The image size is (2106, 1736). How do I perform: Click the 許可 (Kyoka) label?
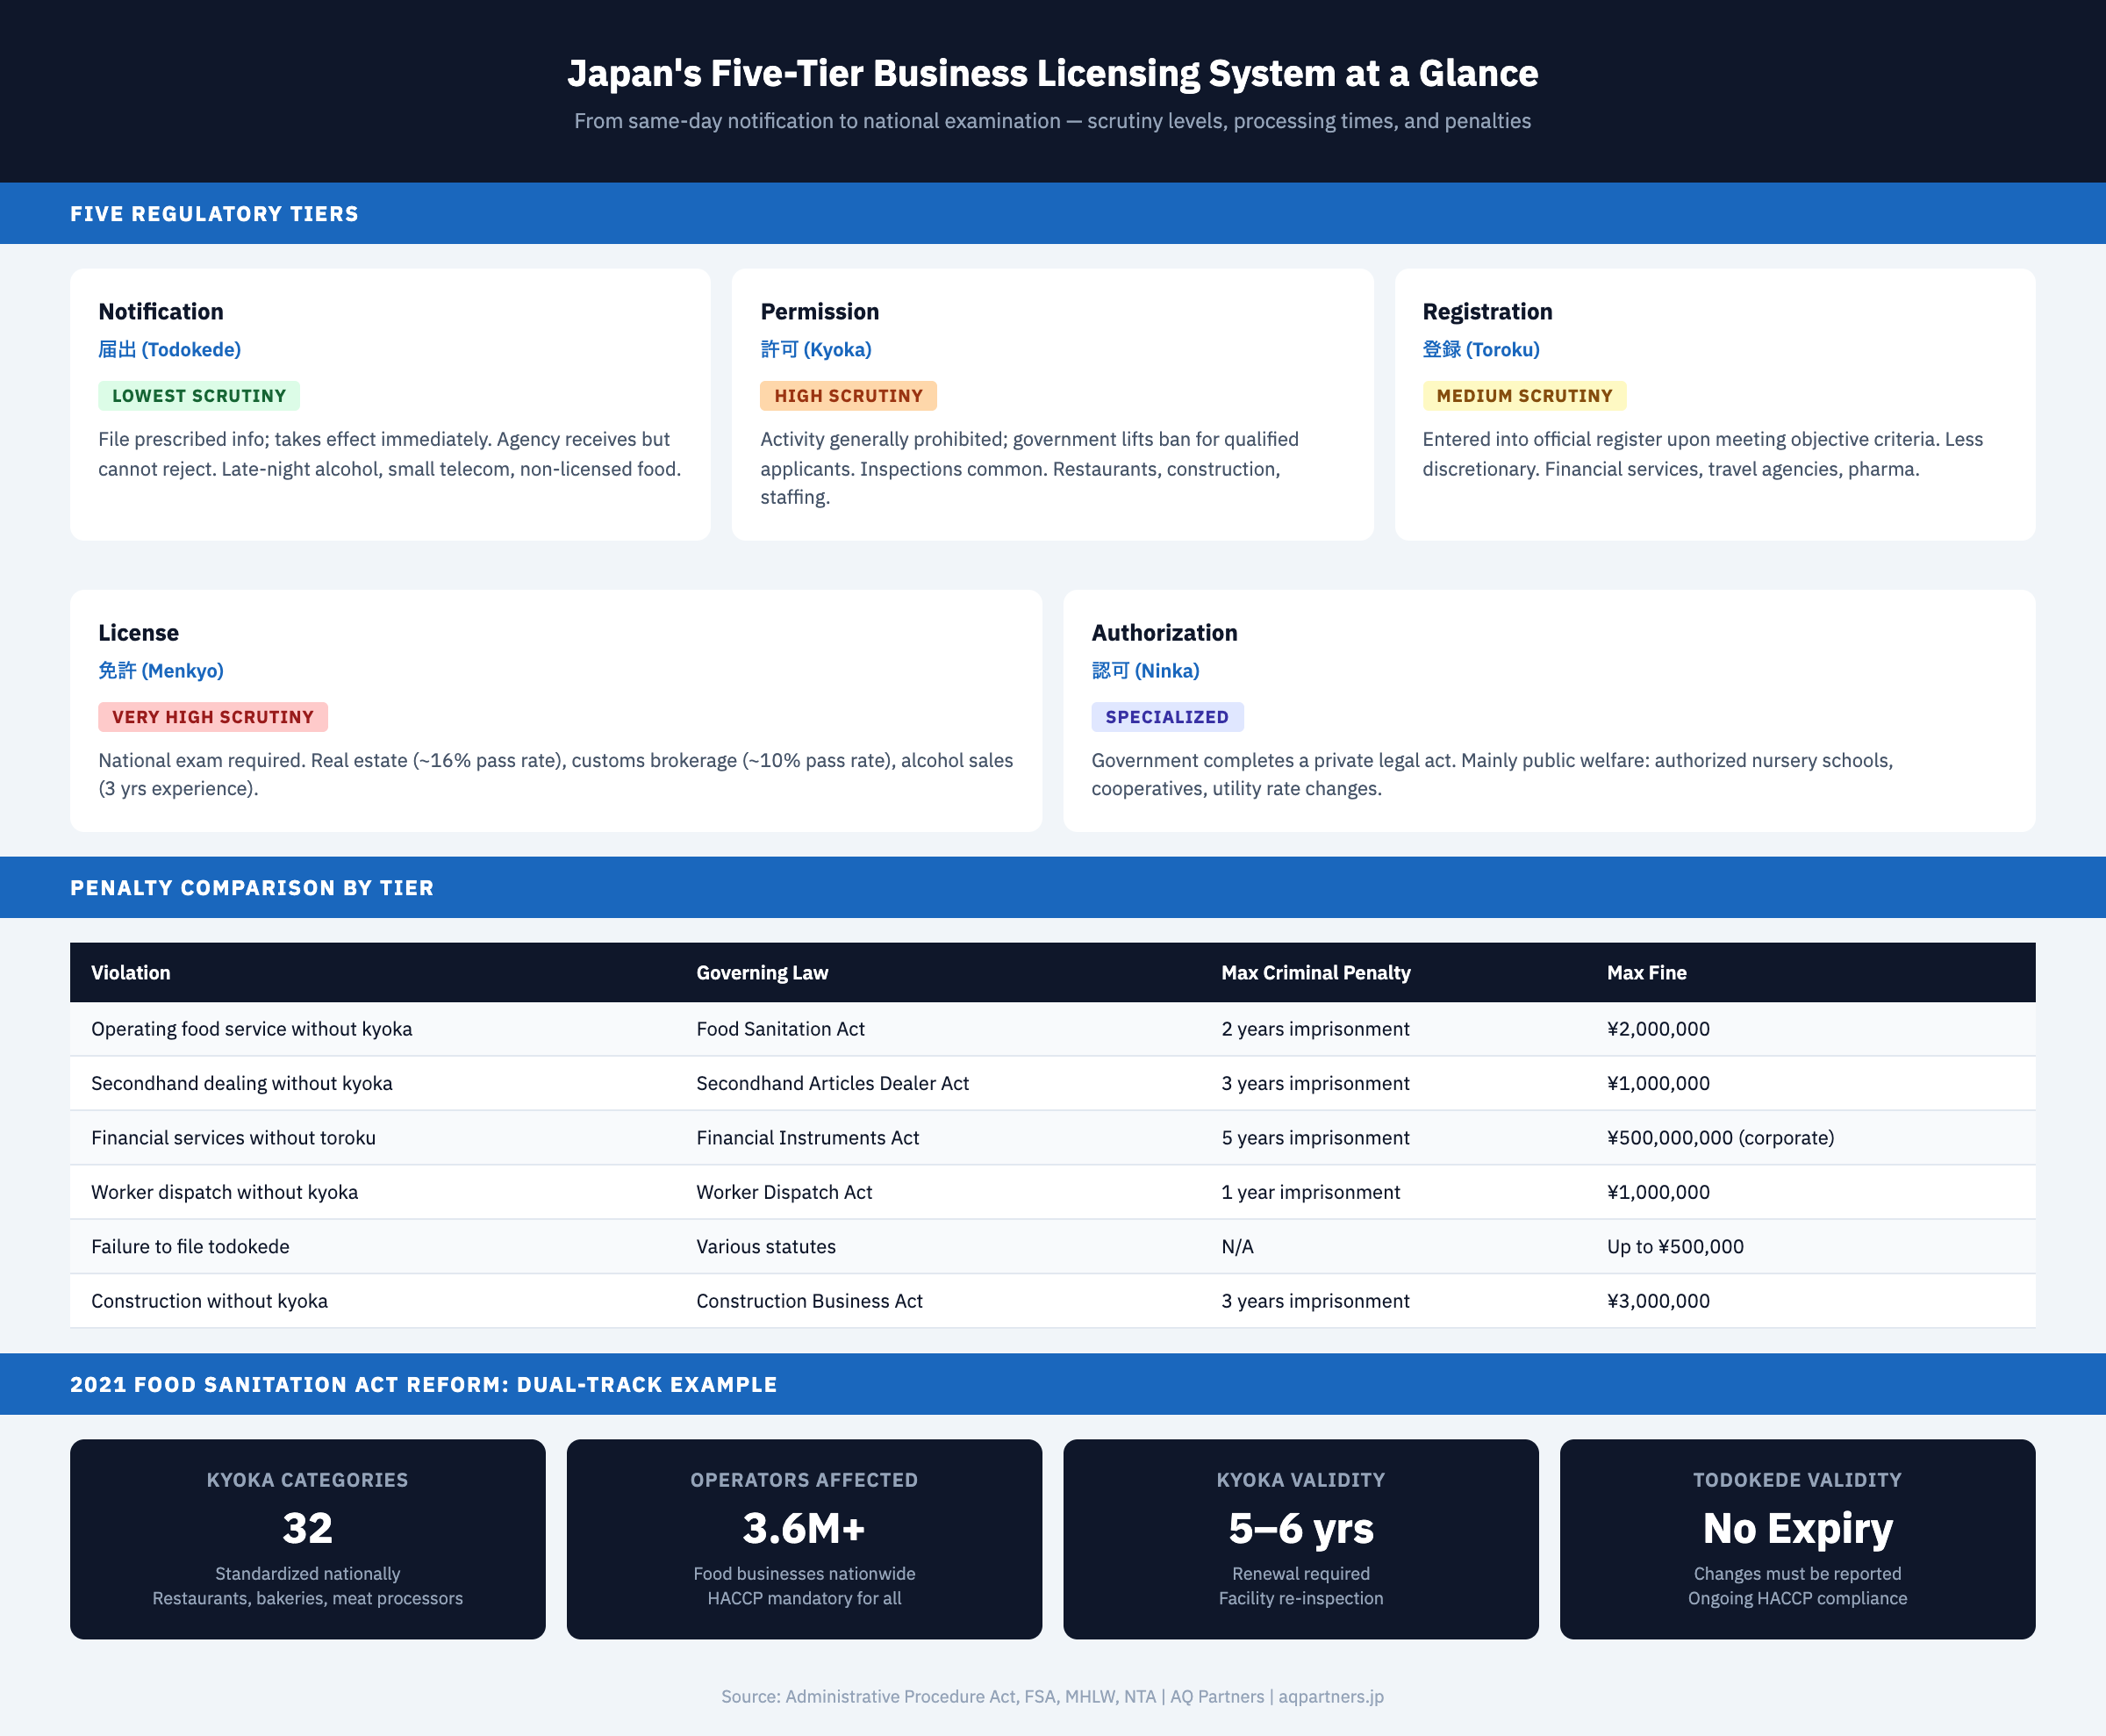[815, 350]
